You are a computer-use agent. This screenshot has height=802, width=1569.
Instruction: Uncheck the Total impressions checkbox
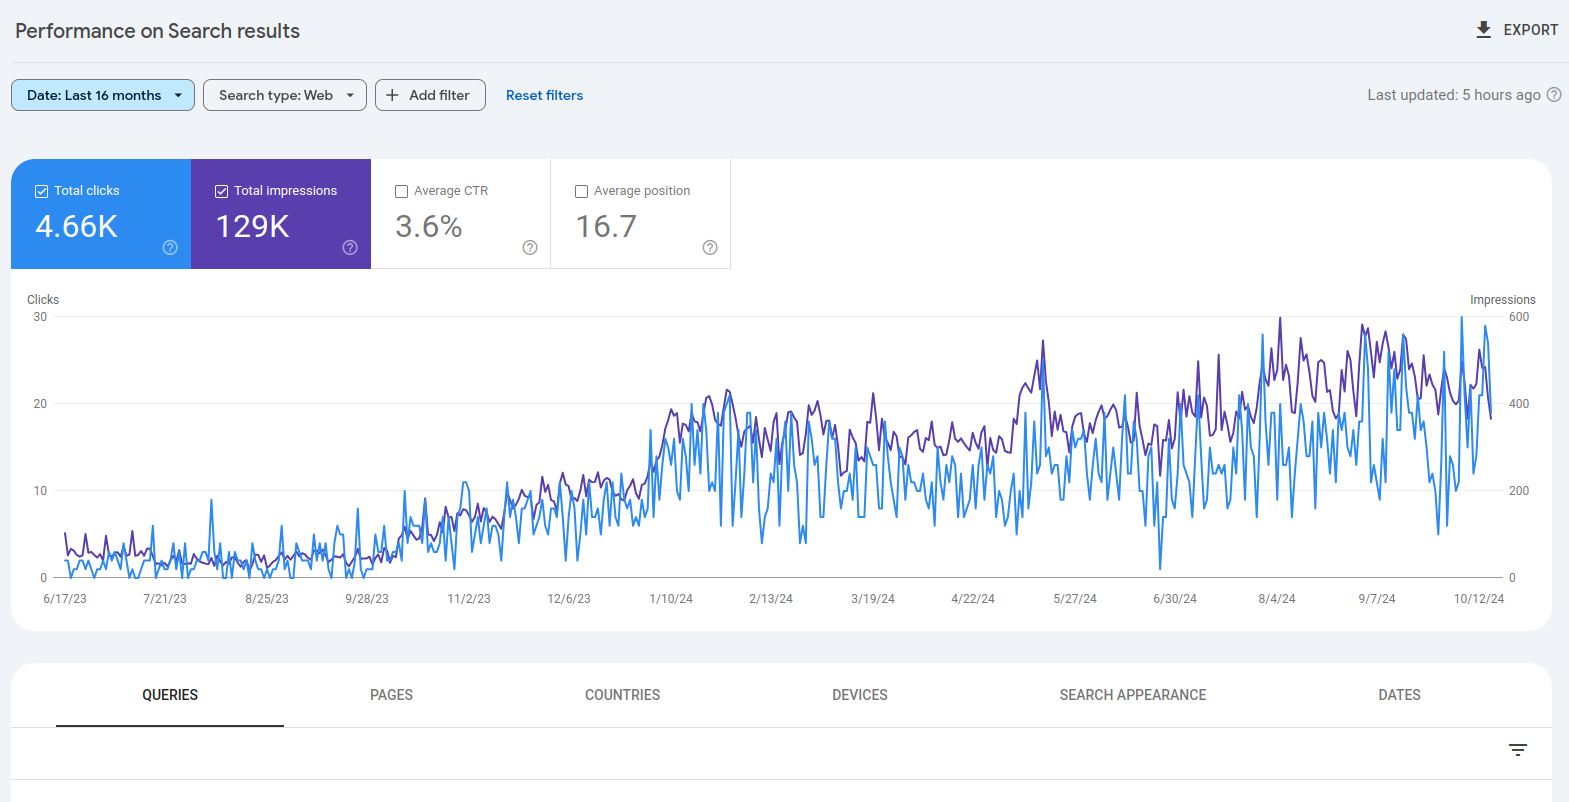coord(222,191)
